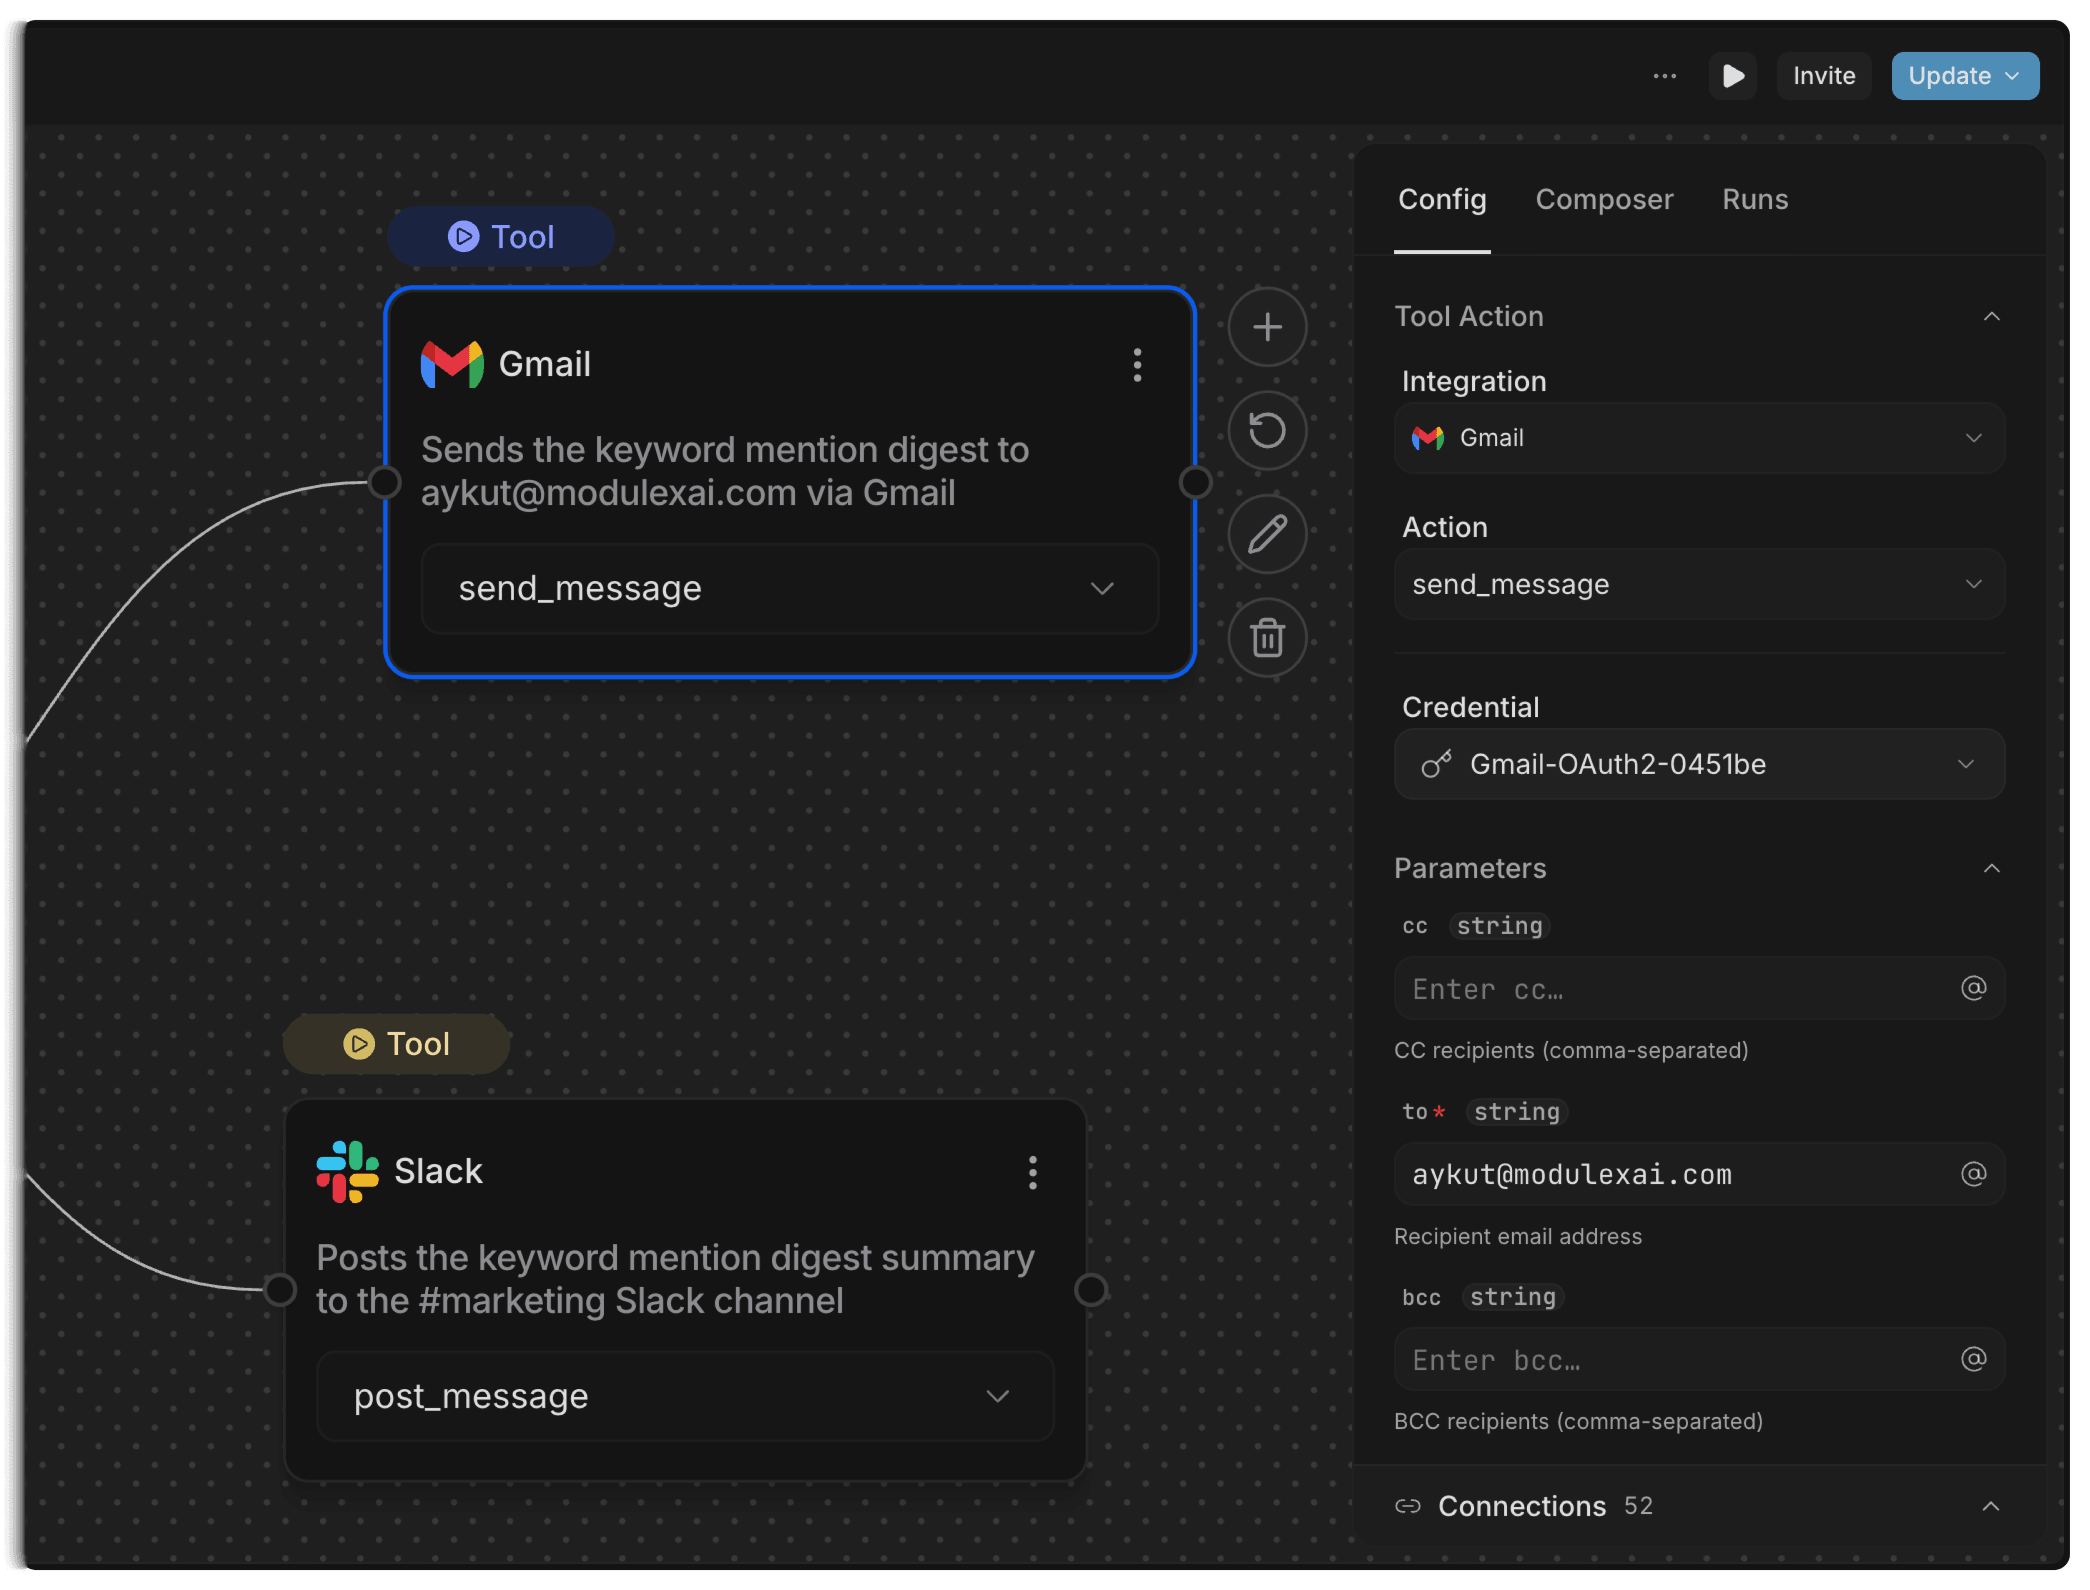The height and width of the screenshot is (1590, 2090).
Task: Click the 'BCC recipients (comma-separated)' hint
Action: 1578,1421
